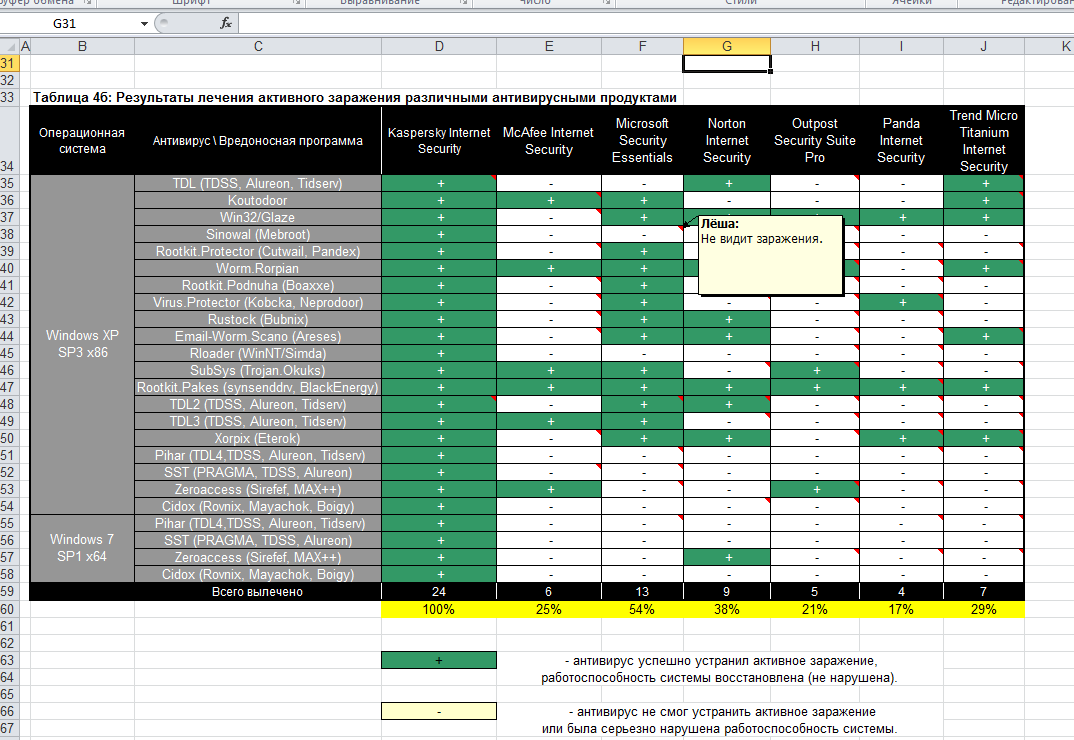Viewport: 1074px width, 740px height.
Task: Click the Kaspersky total value 24
Action: (x=439, y=592)
